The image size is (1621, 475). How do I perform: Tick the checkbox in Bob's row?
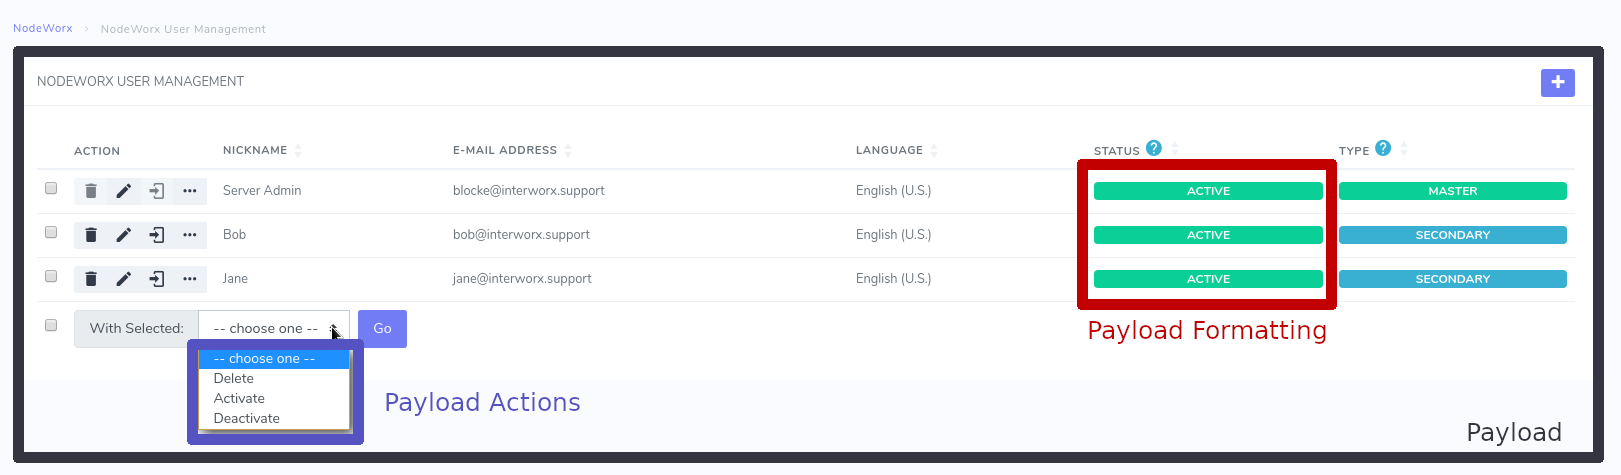pyautogui.click(x=51, y=232)
